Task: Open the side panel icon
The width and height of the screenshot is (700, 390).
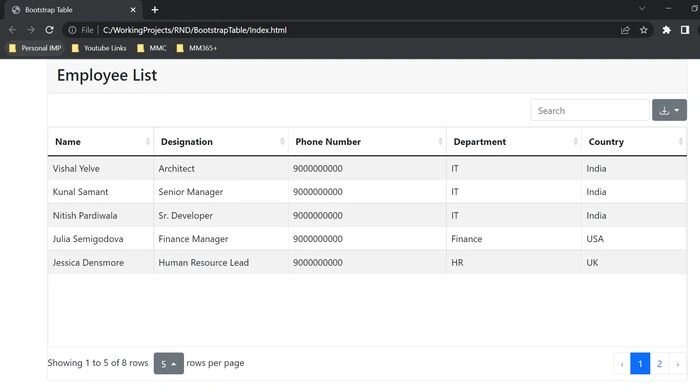Action: [x=685, y=30]
